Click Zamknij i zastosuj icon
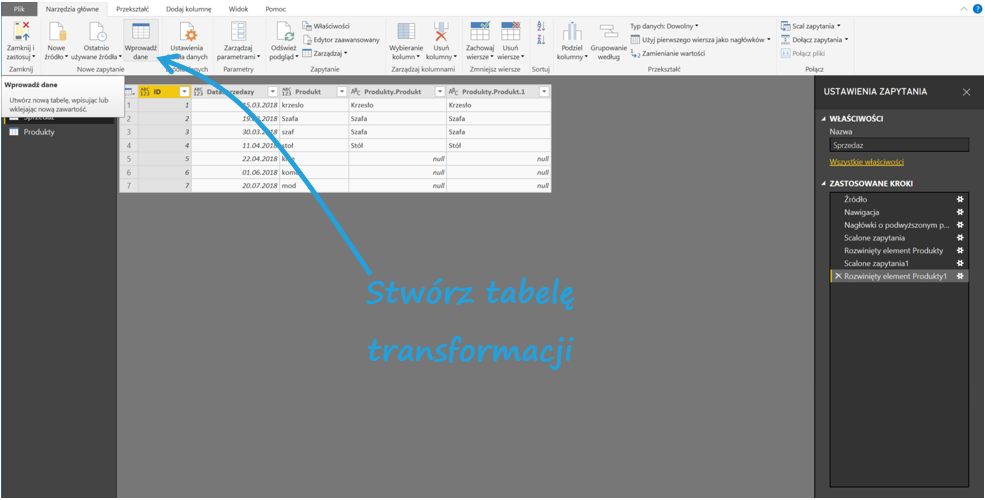The image size is (985, 500). click(20, 32)
